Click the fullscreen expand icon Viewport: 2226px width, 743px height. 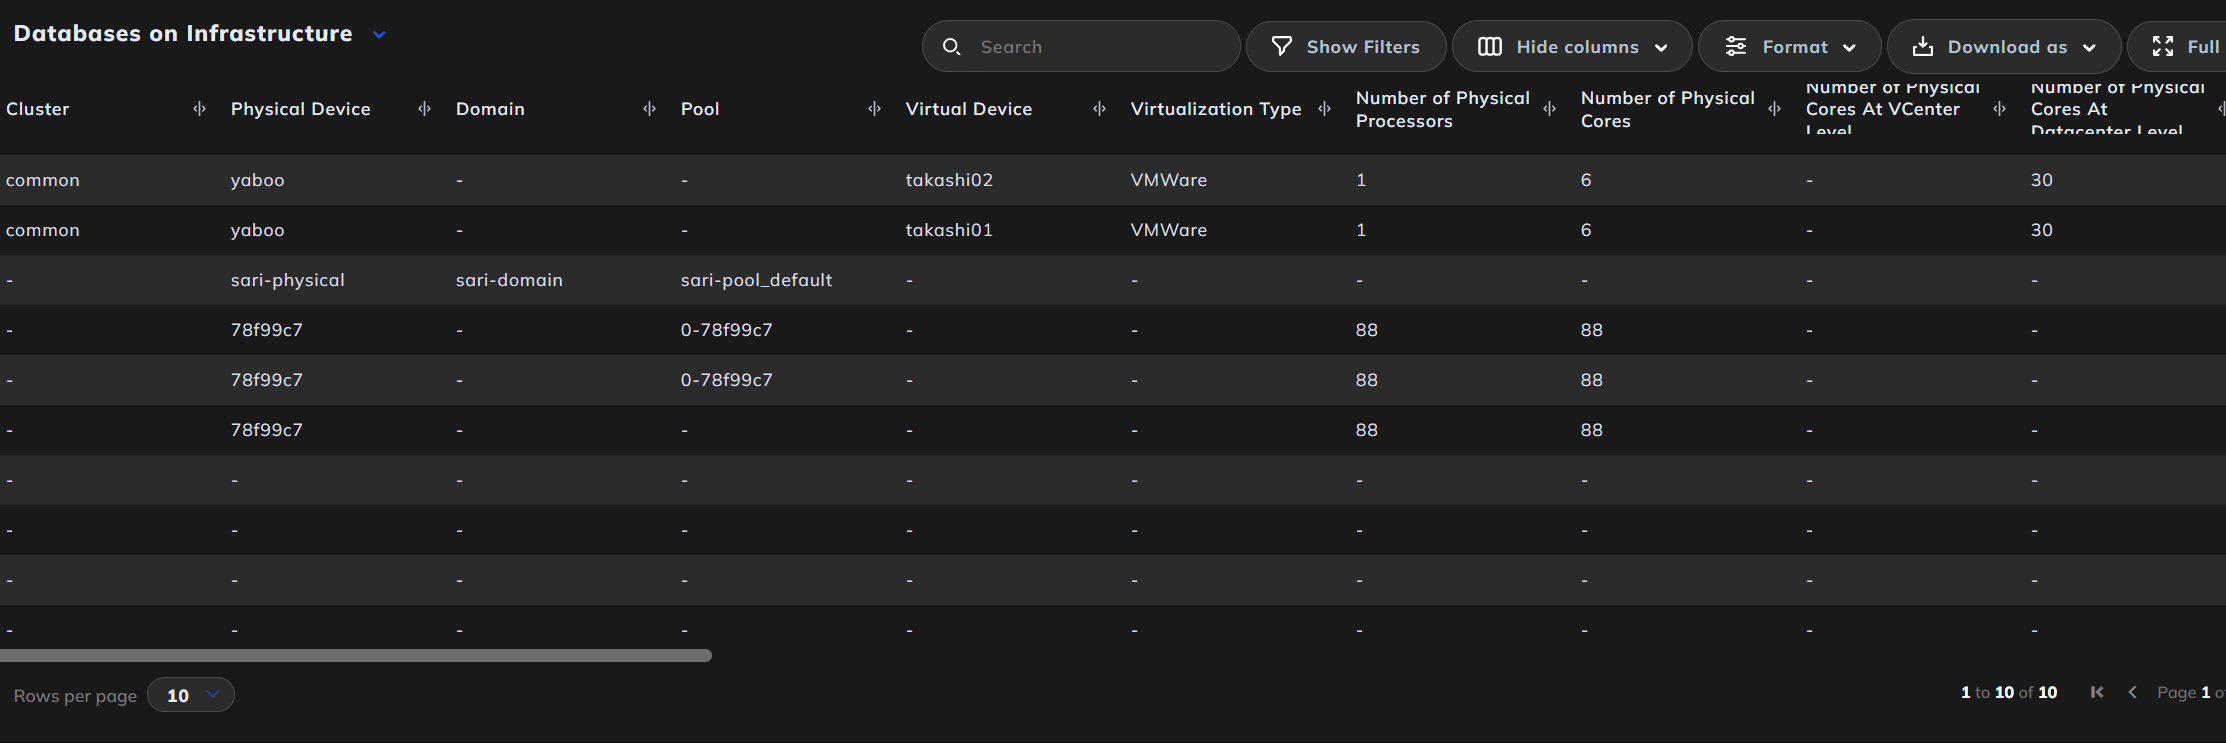click(2162, 47)
